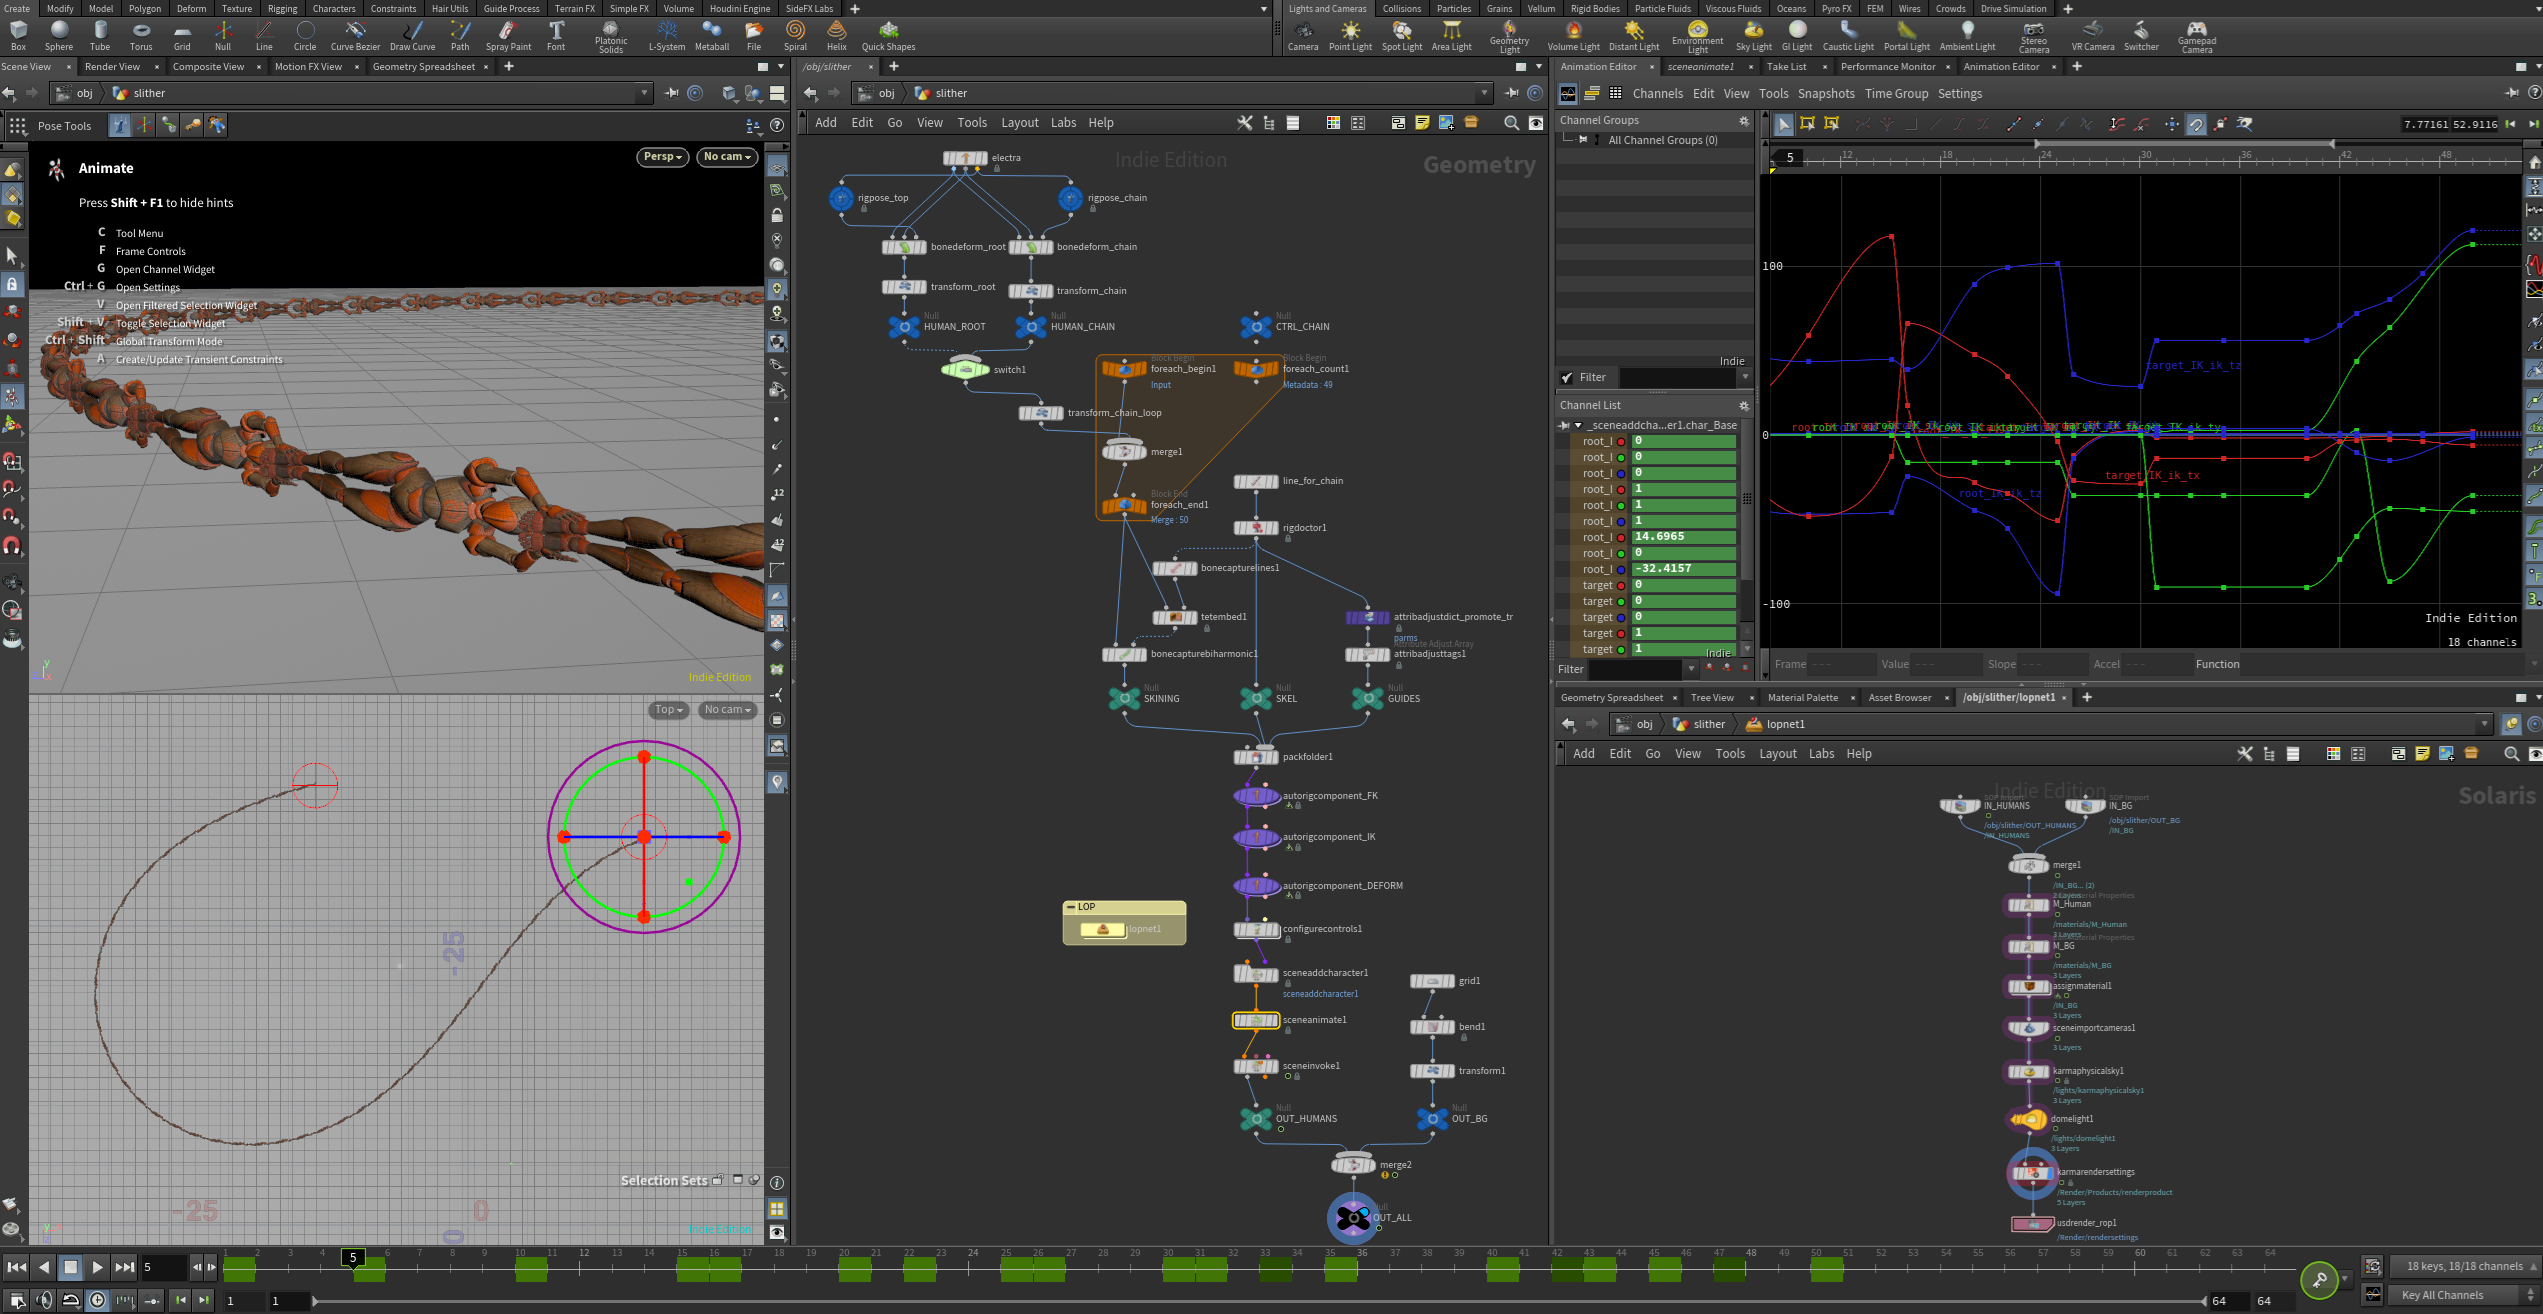Click the sceneanimate1 node icon

pyautogui.click(x=1255, y=1020)
